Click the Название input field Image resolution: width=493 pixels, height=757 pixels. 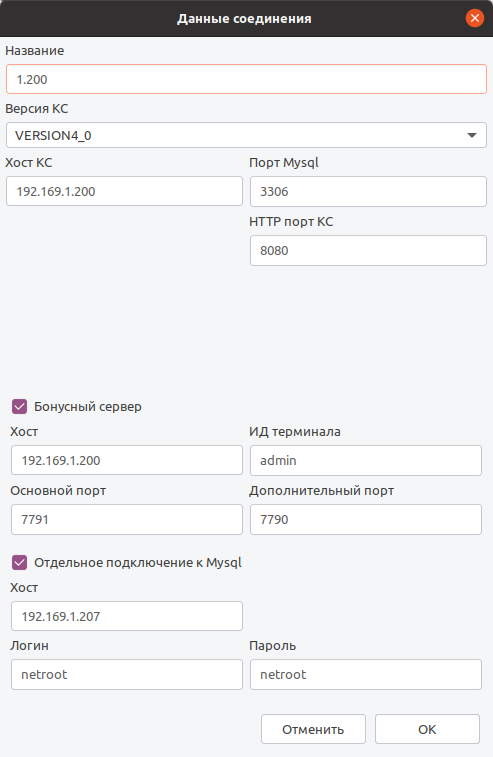pos(246,79)
